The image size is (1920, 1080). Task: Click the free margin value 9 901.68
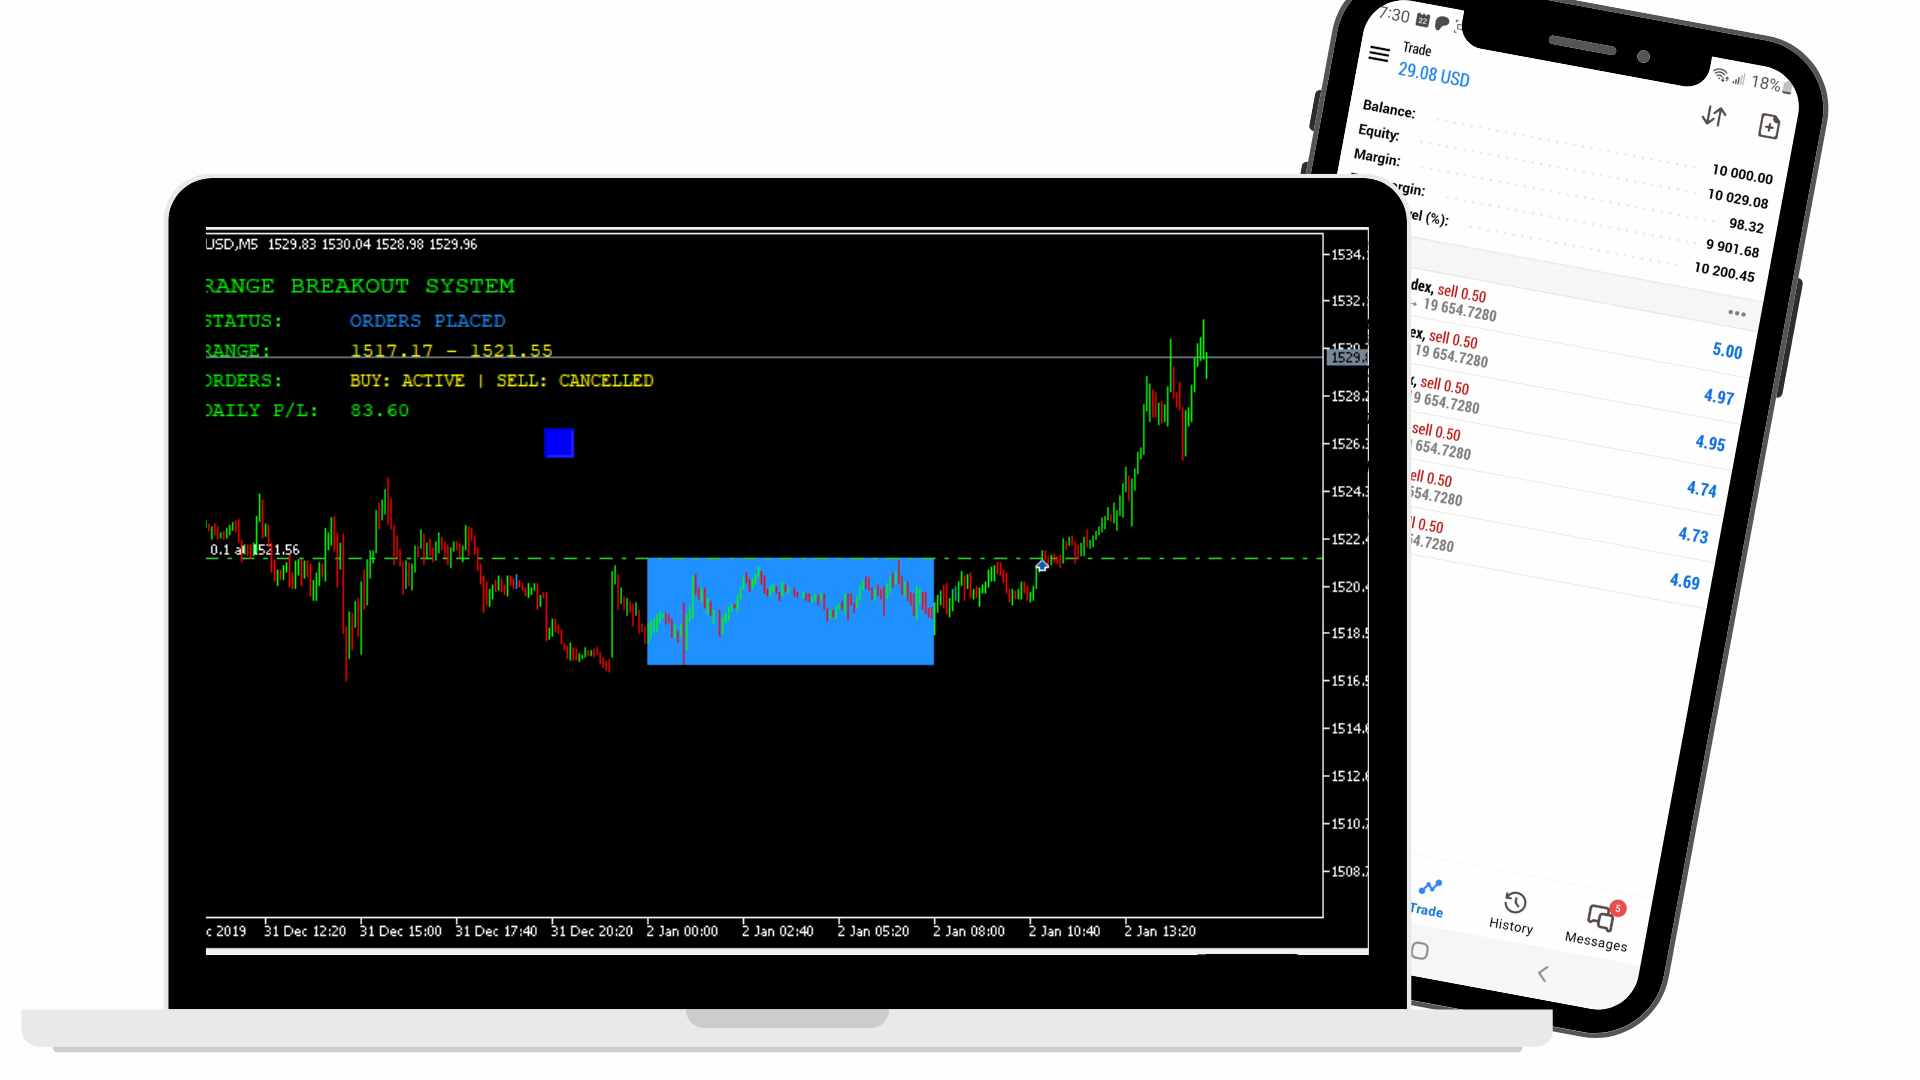(x=1732, y=247)
